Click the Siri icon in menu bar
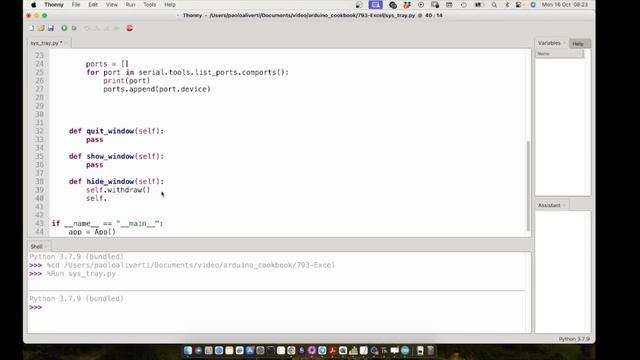Image resolution: width=640 pixels, height=360 pixels. pos(533,5)
